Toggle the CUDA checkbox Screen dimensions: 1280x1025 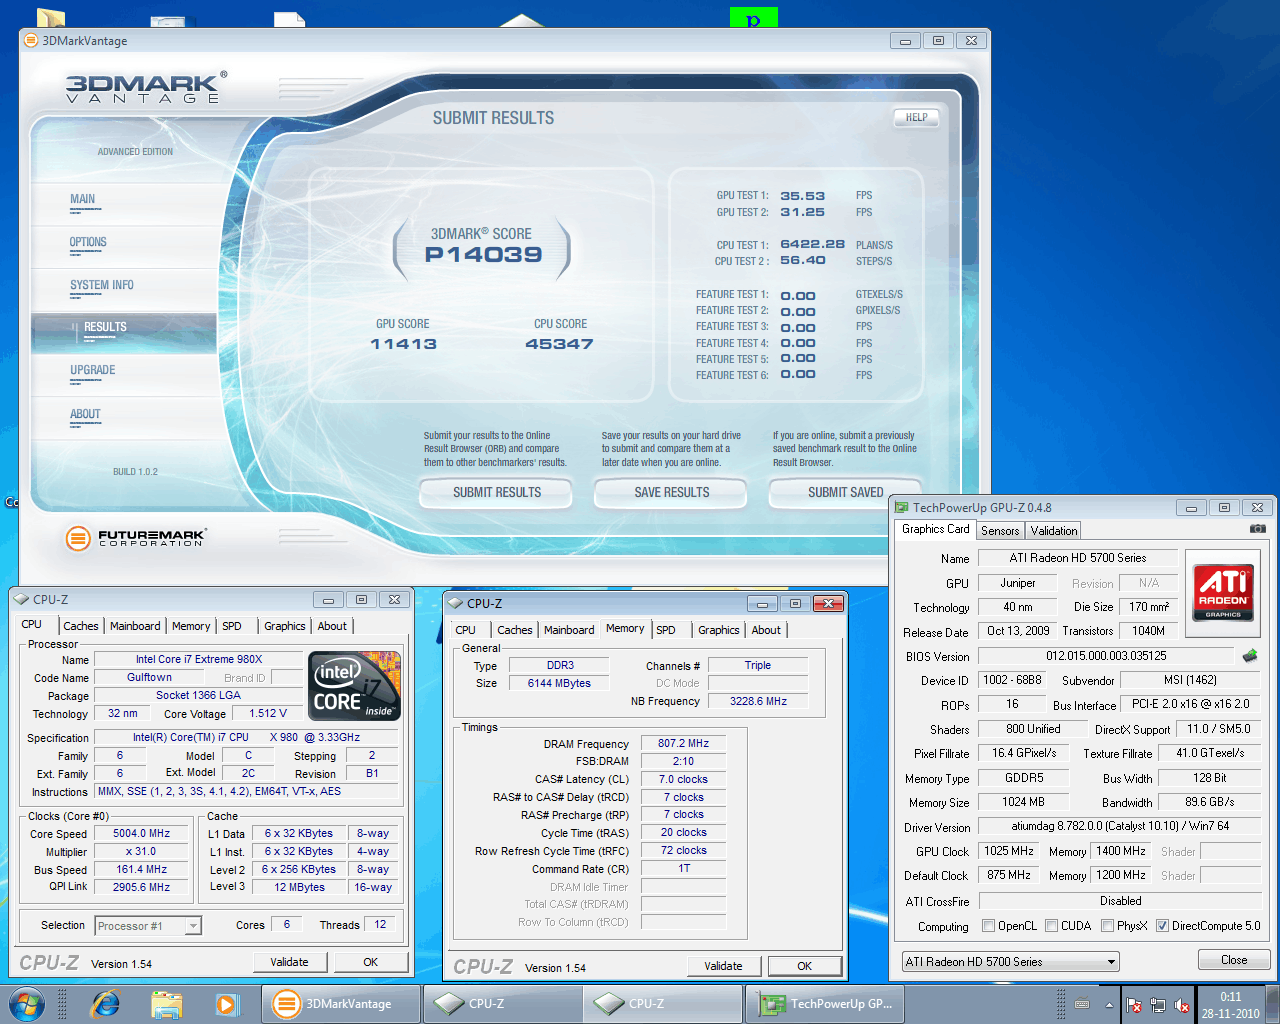(1051, 926)
